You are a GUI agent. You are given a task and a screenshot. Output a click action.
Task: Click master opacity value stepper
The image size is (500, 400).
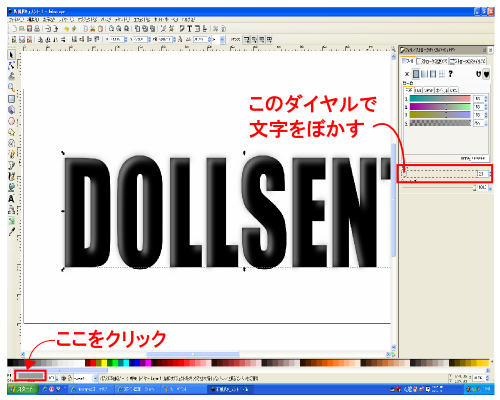(x=490, y=188)
